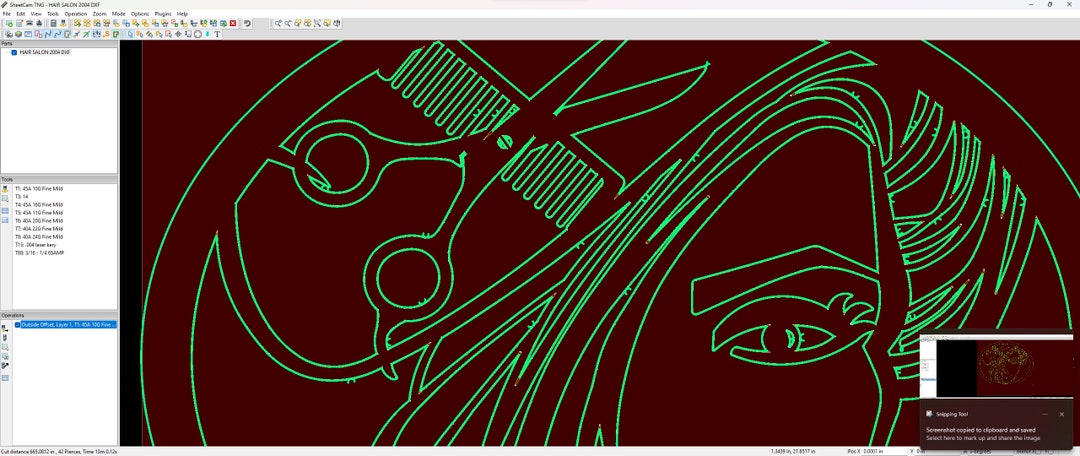Click Snipping Tool markup and share message
The height and width of the screenshot is (456, 1080).
click(983, 437)
